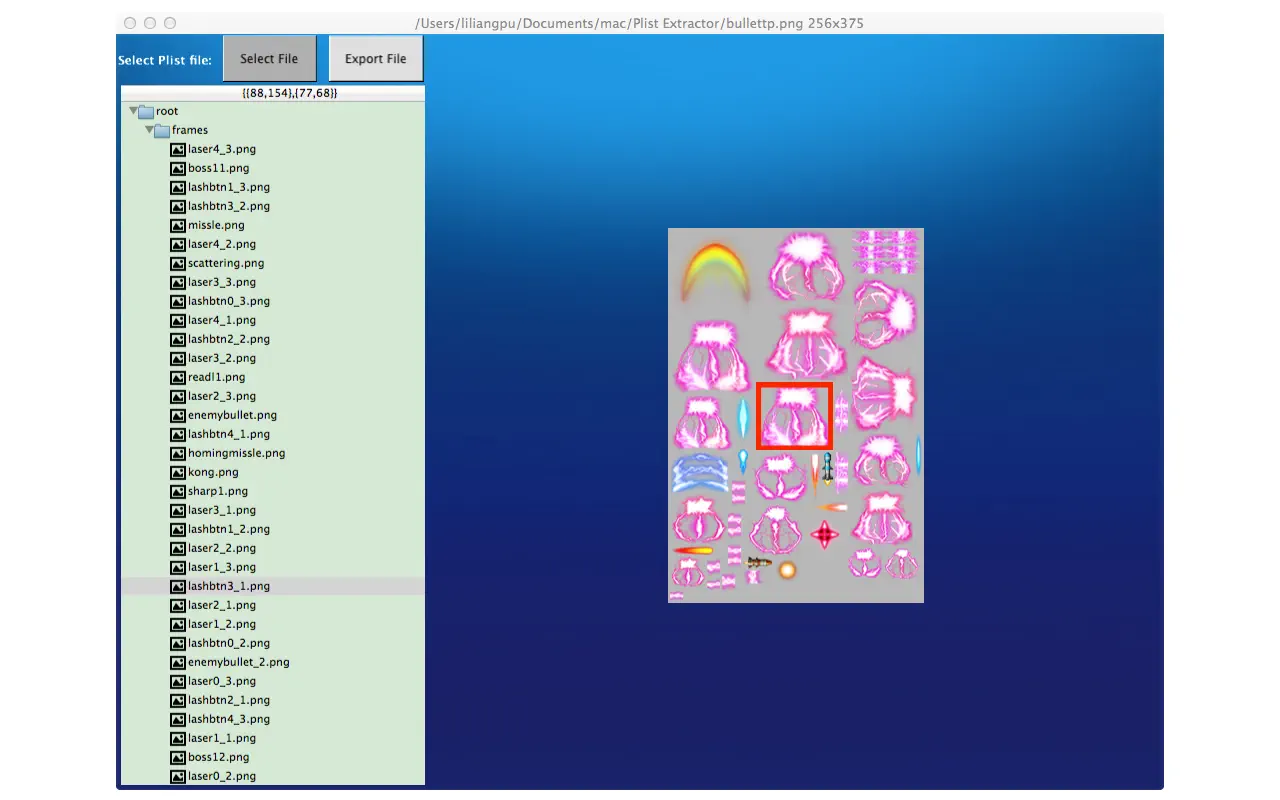Click the image icon beside kong.png
This screenshot has width=1280, height=800.
pos(177,471)
